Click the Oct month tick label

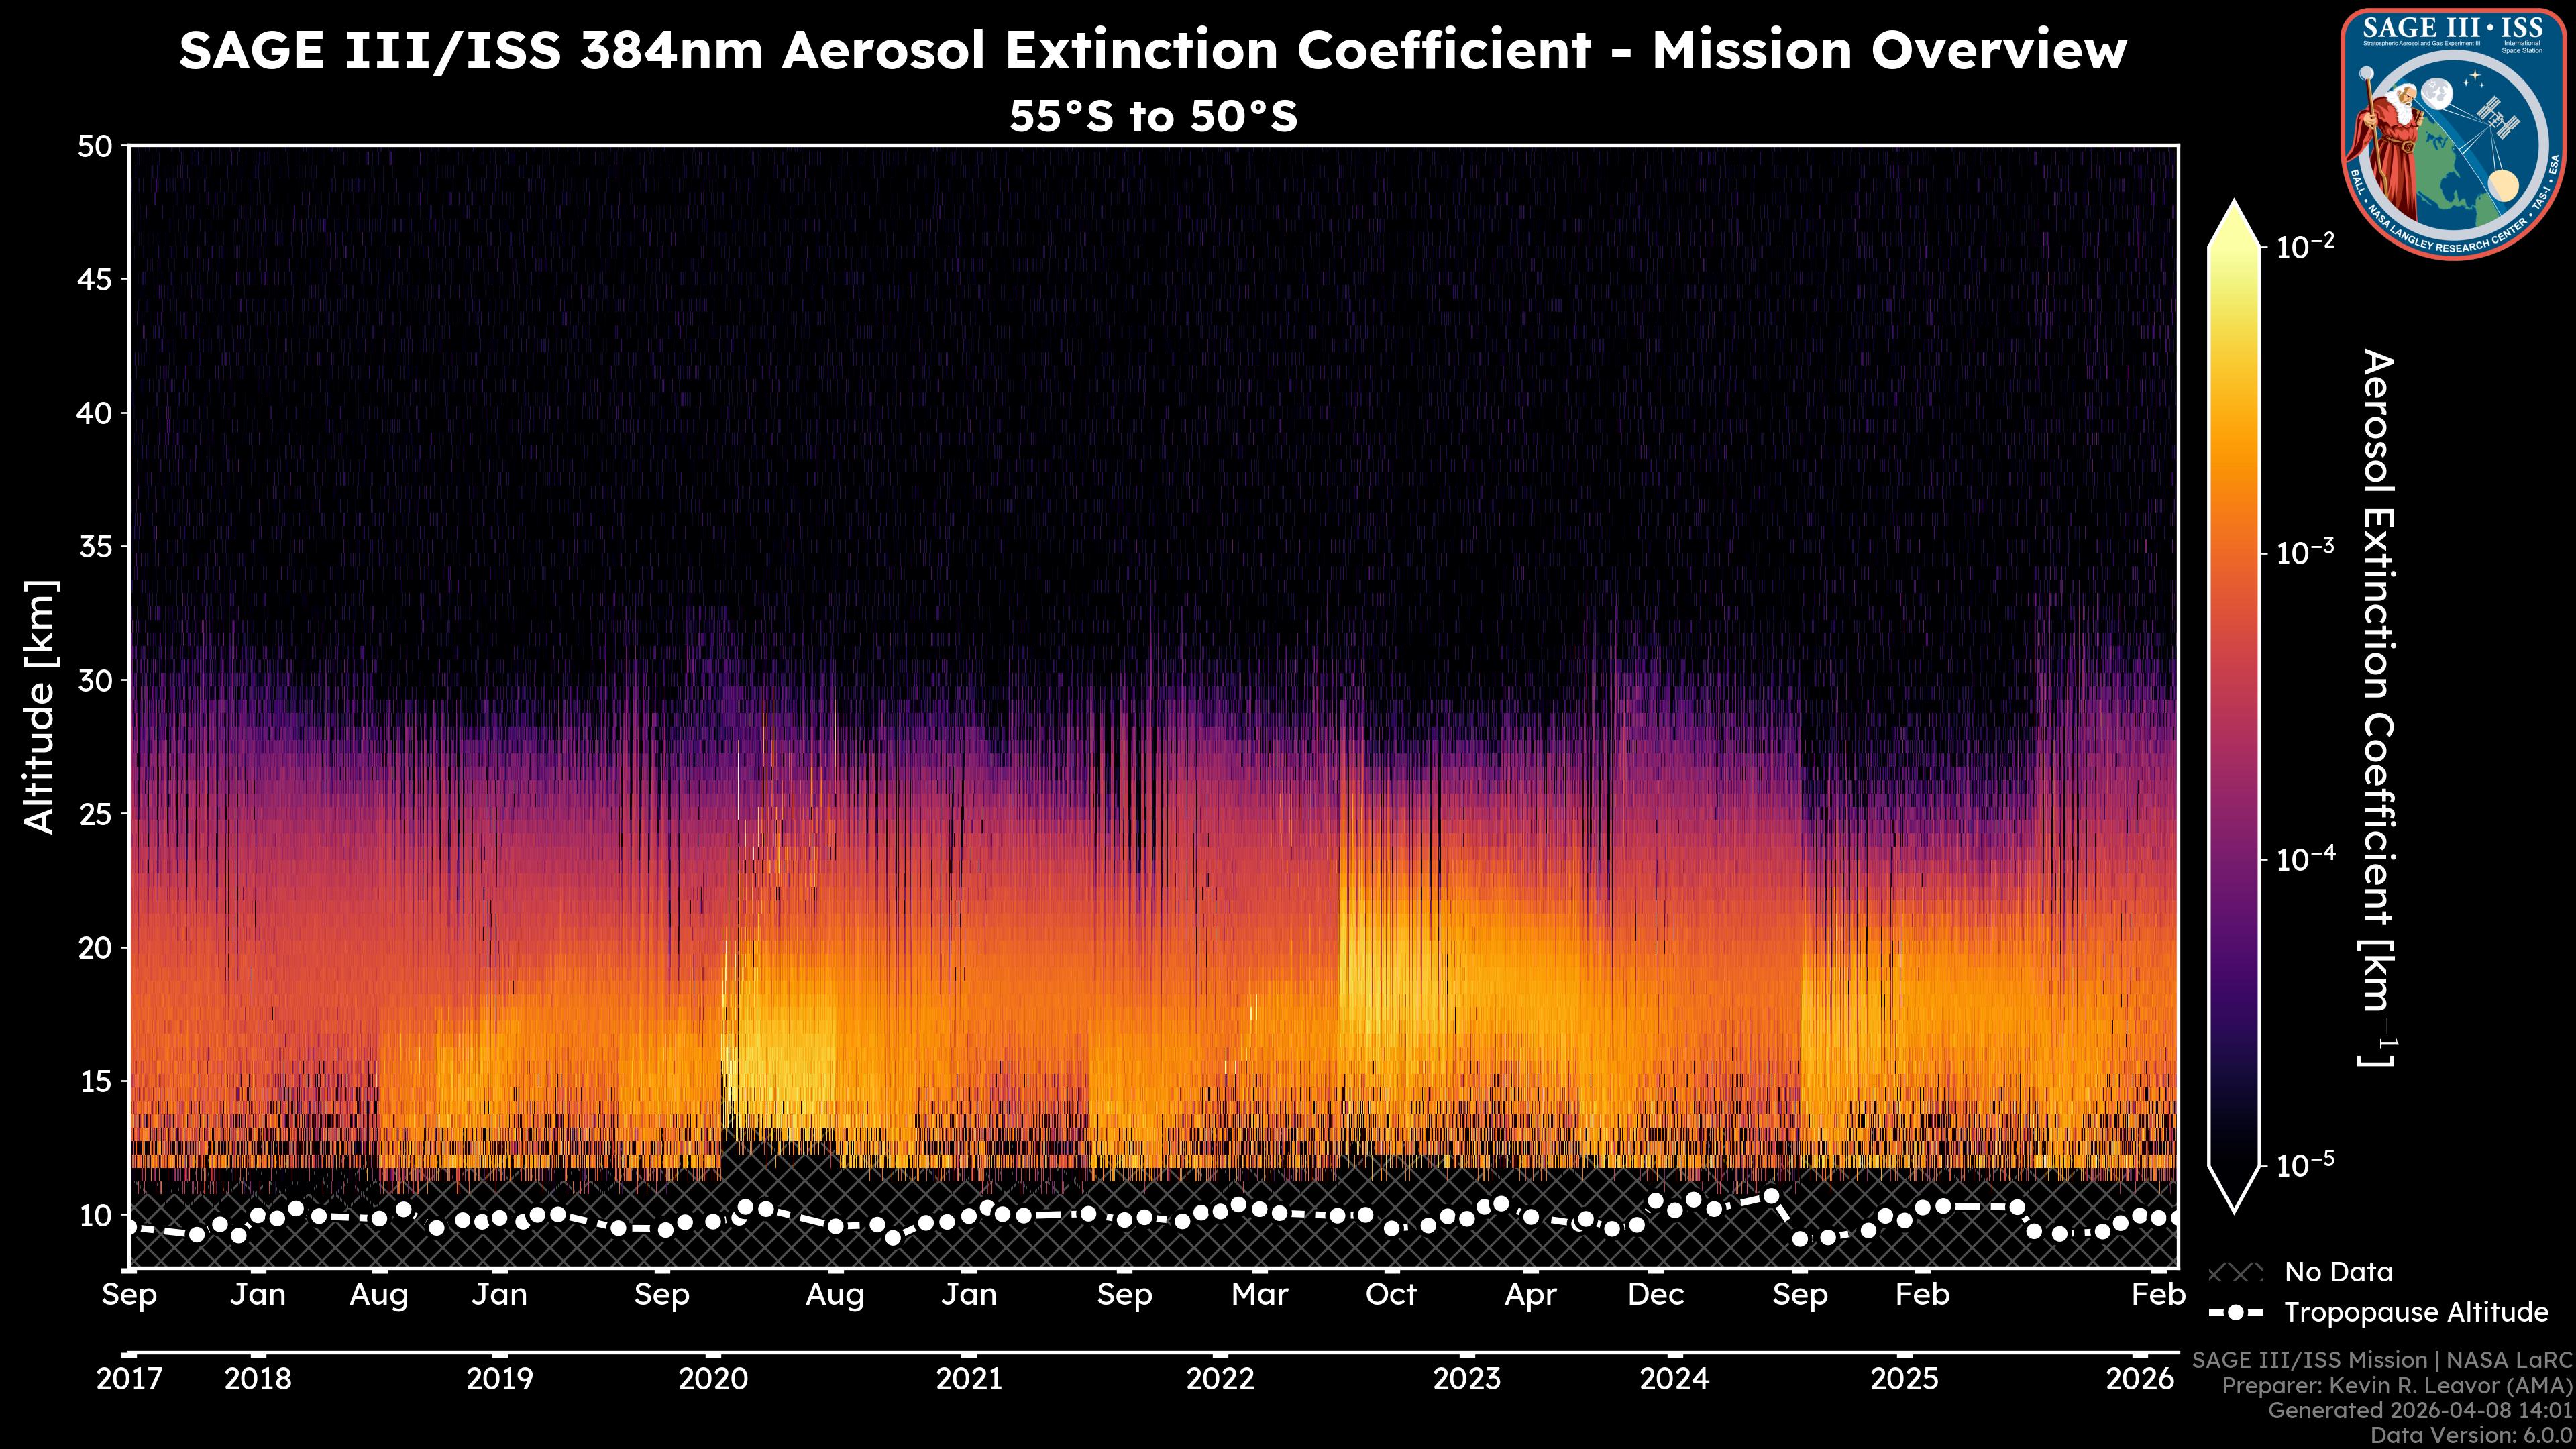coord(1391,1295)
